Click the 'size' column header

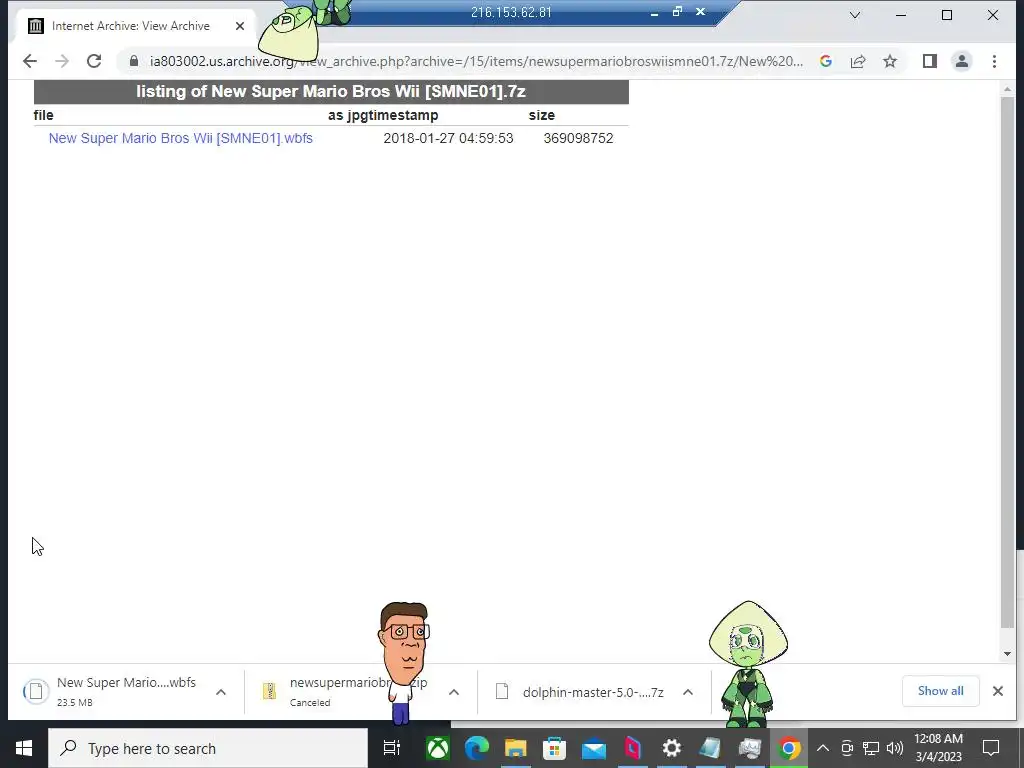click(x=541, y=116)
